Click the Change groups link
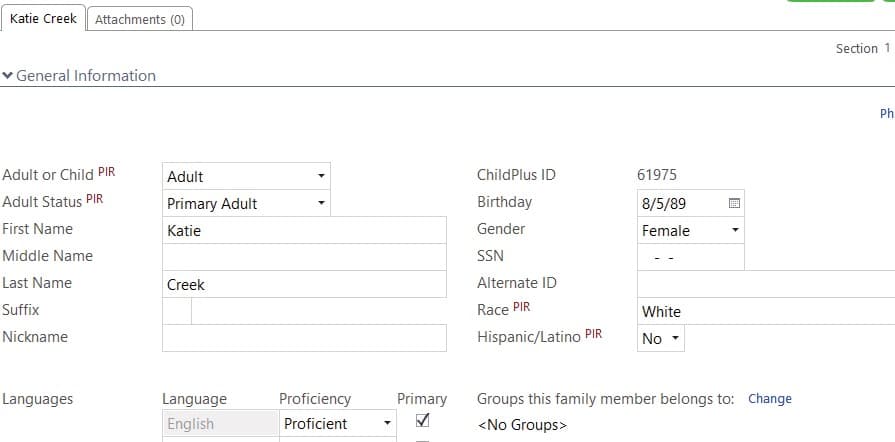 click(769, 398)
